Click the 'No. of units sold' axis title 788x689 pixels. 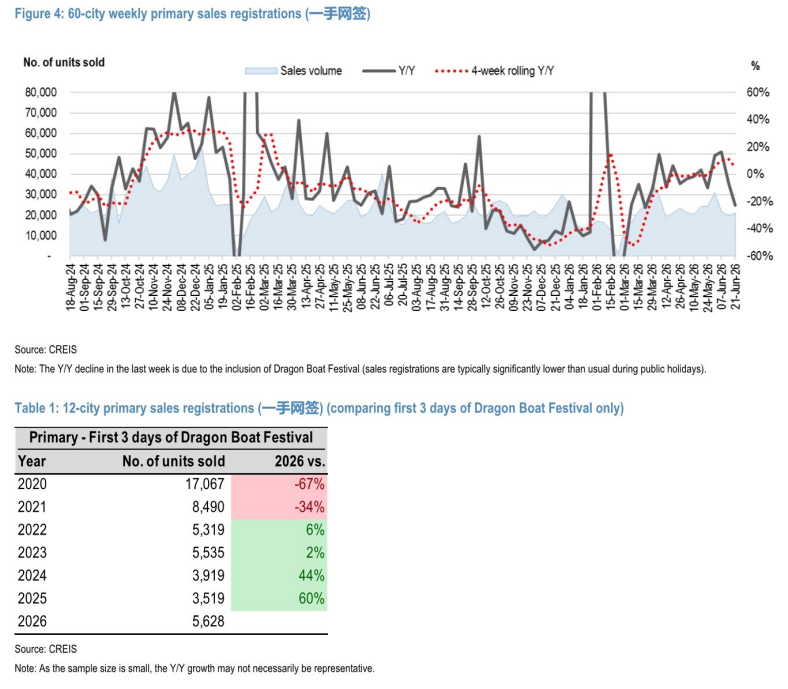(64, 62)
